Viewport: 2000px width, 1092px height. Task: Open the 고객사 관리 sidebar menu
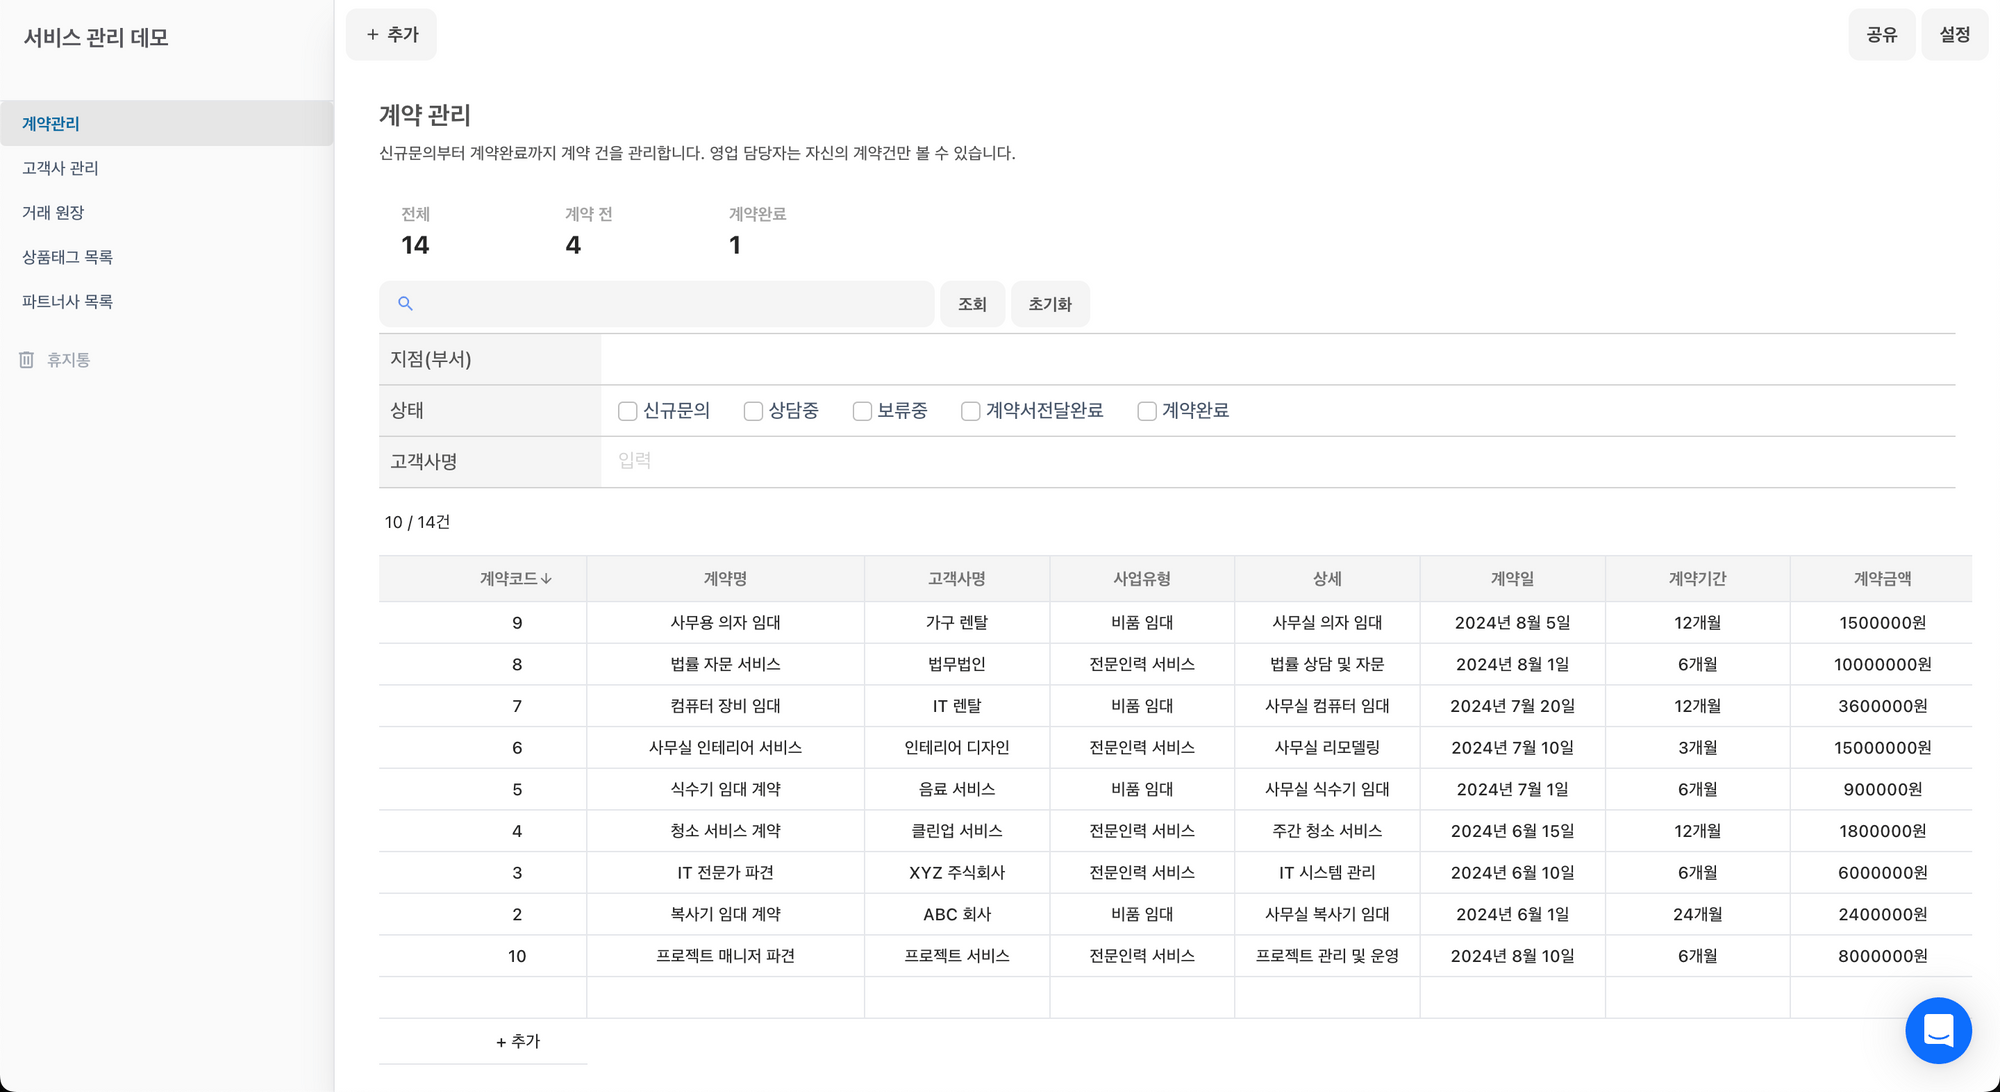point(167,168)
